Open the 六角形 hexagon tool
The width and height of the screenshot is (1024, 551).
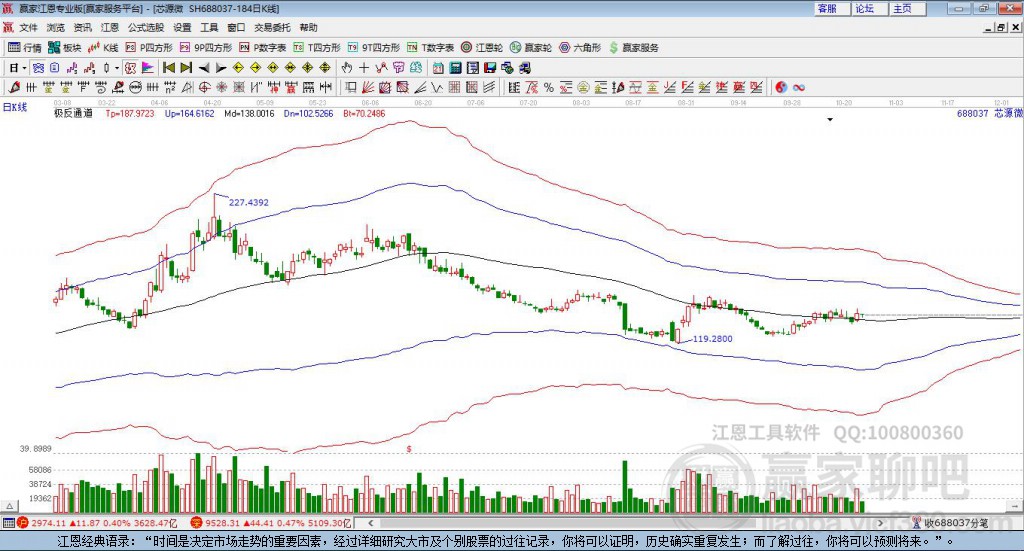point(580,48)
